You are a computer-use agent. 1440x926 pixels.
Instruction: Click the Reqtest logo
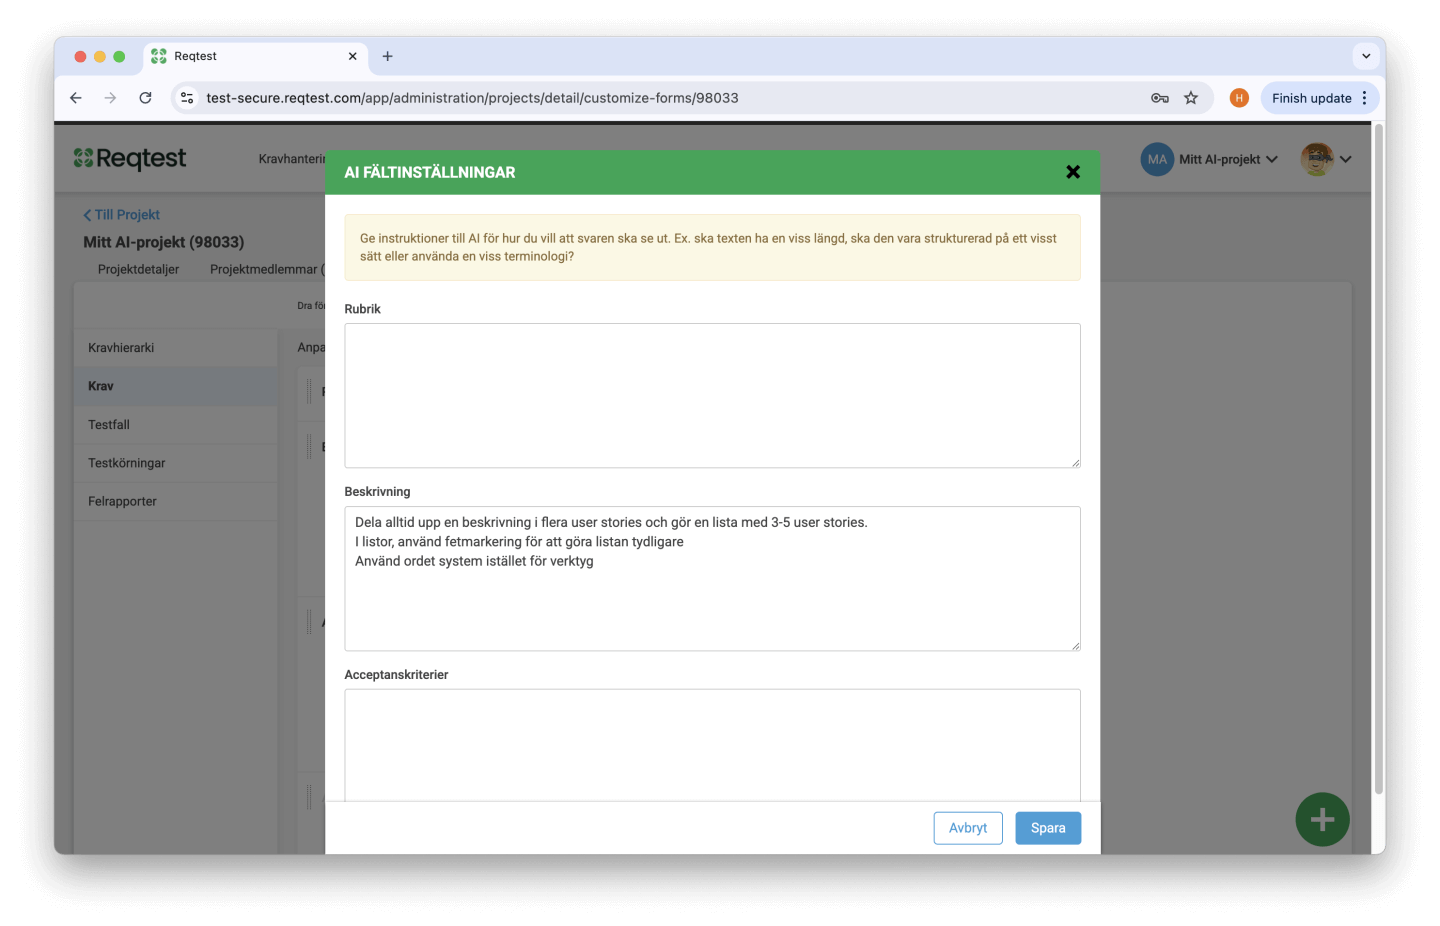[130, 159]
